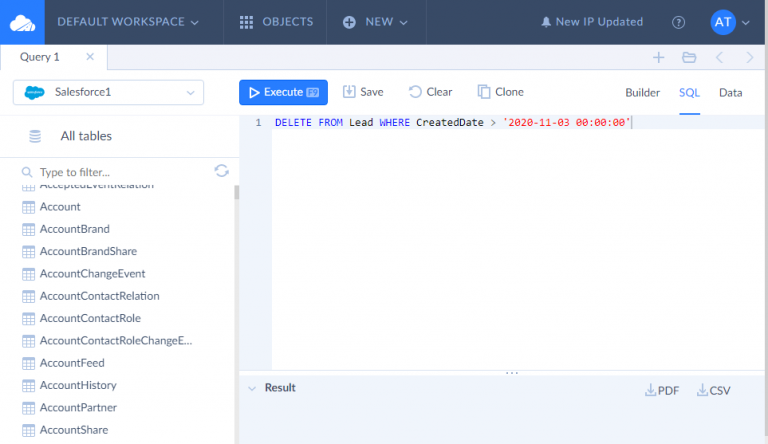Switch to the Builder view
The height and width of the screenshot is (444, 768).
pos(642,92)
